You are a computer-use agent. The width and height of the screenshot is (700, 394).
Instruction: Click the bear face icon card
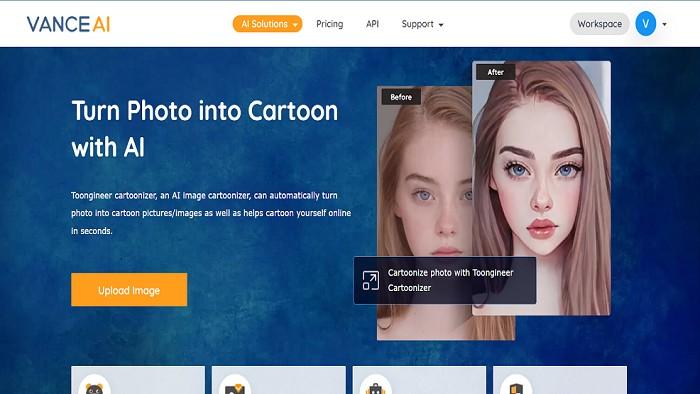[138, 380]
